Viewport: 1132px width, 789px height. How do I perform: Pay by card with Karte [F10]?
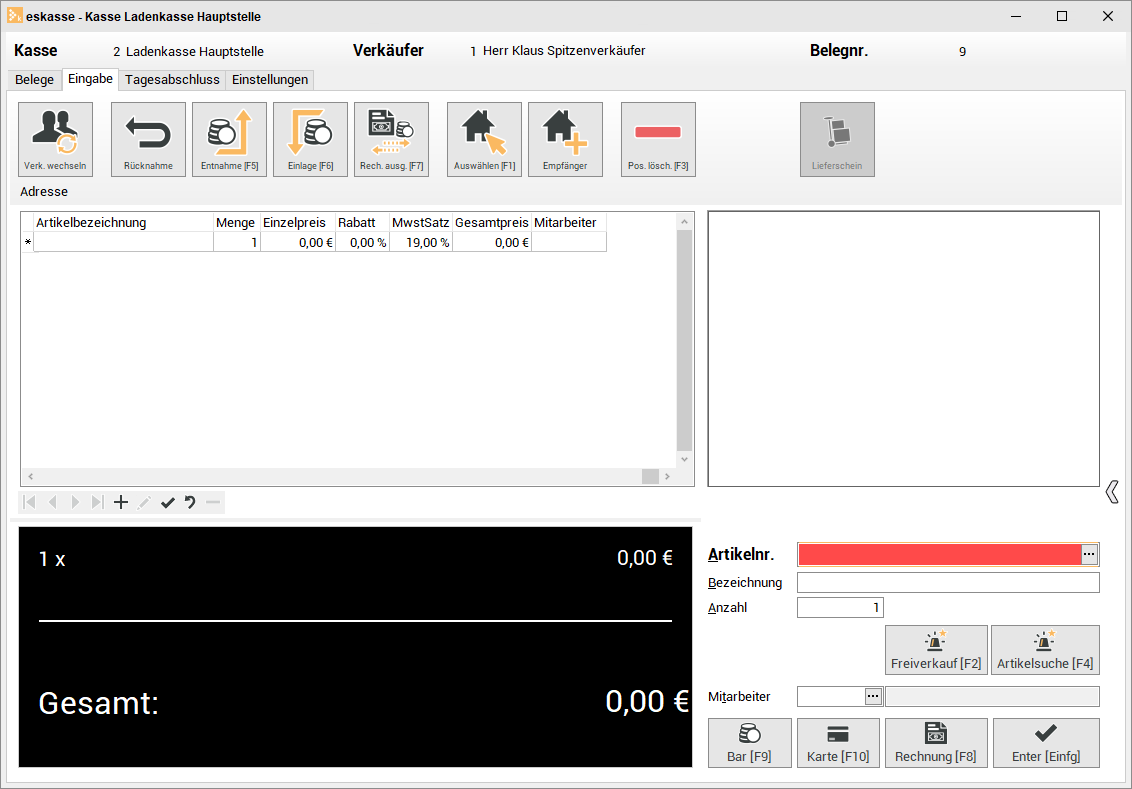[838, 743]
